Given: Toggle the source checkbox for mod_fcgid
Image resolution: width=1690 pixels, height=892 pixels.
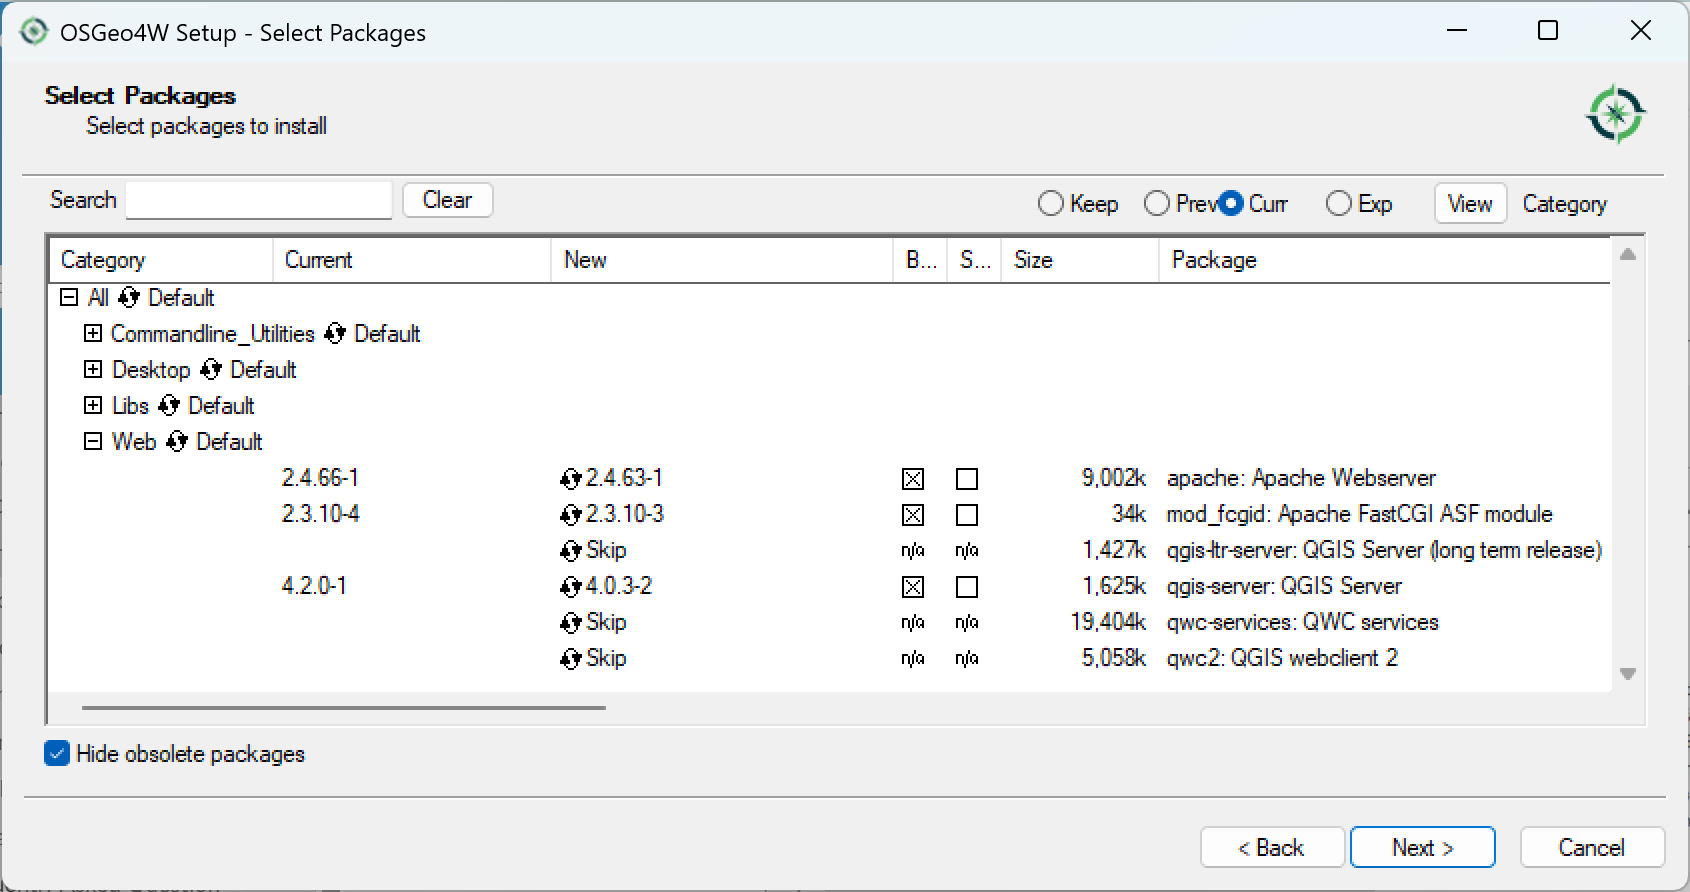Looking at the screenshot, I should [x=967, y=515].
